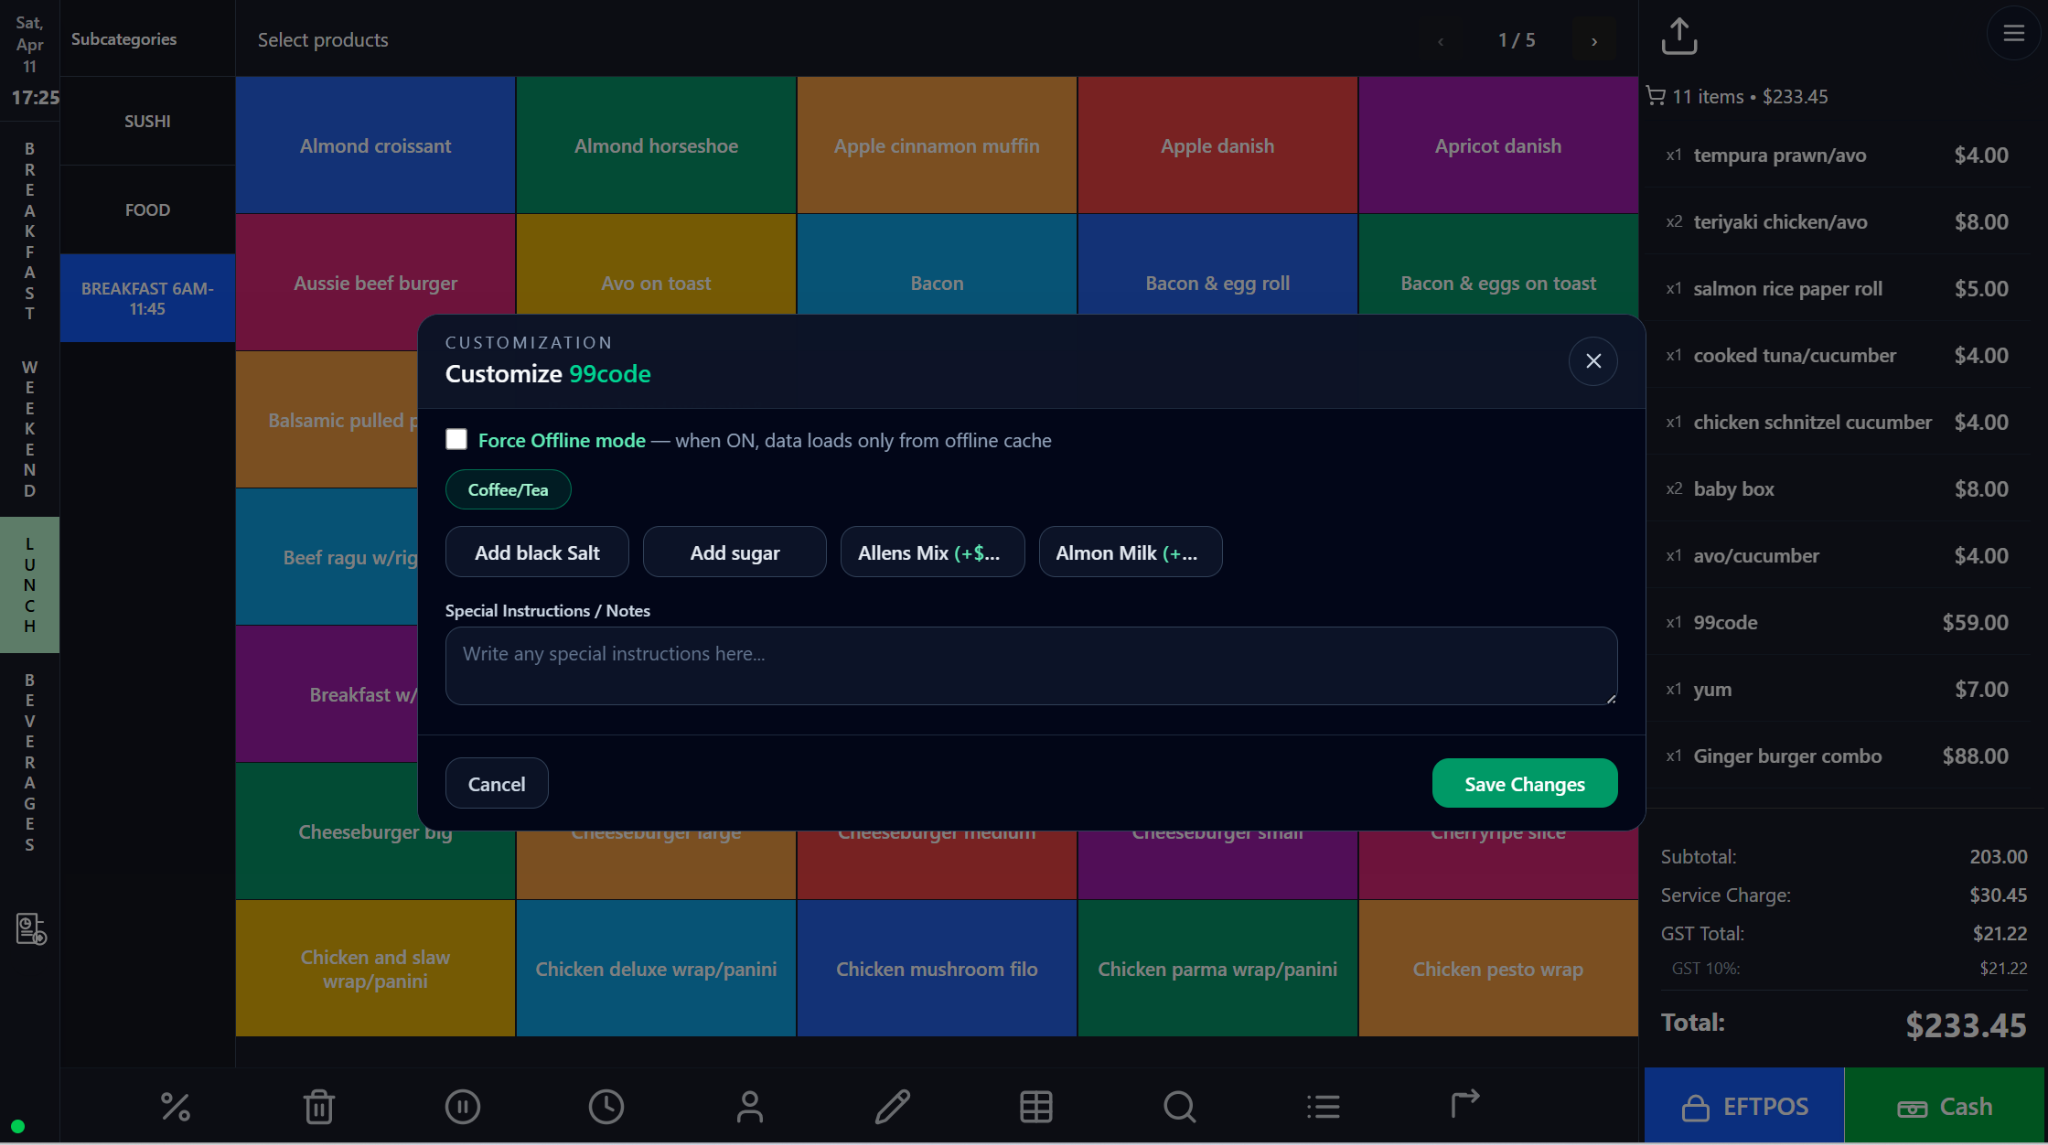Viewport: 2048px width, 1145px height.
Task: Click the green online status dot
Action: [17, 1126]
